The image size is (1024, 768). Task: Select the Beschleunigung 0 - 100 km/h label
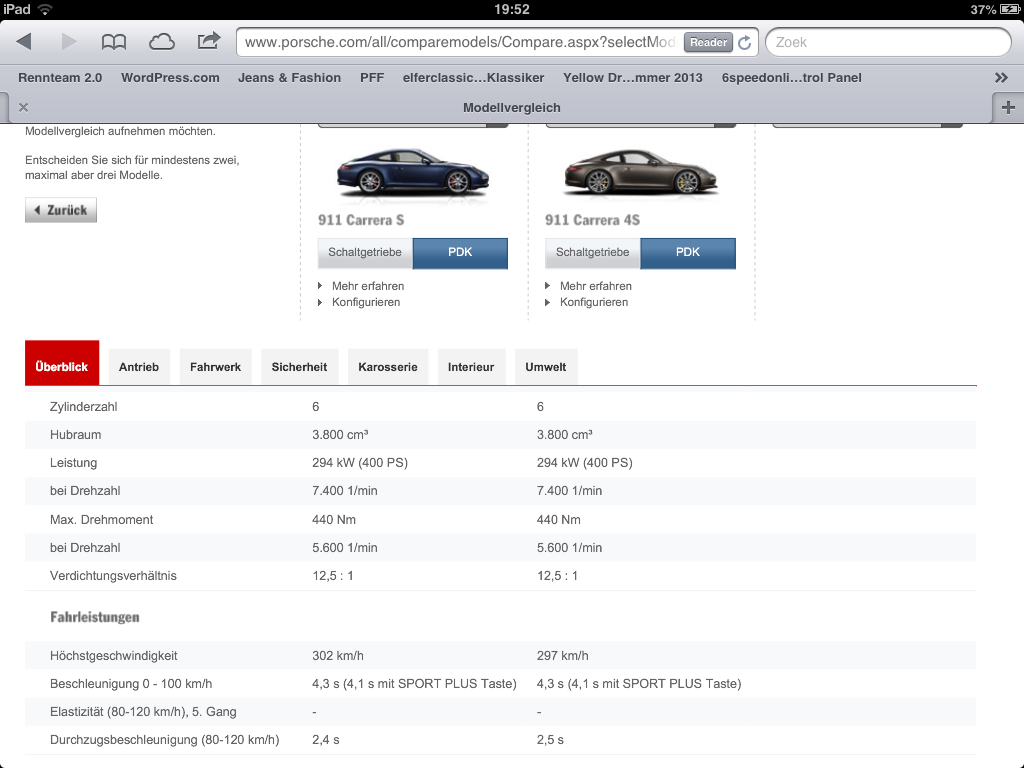[x=131, y=684]
